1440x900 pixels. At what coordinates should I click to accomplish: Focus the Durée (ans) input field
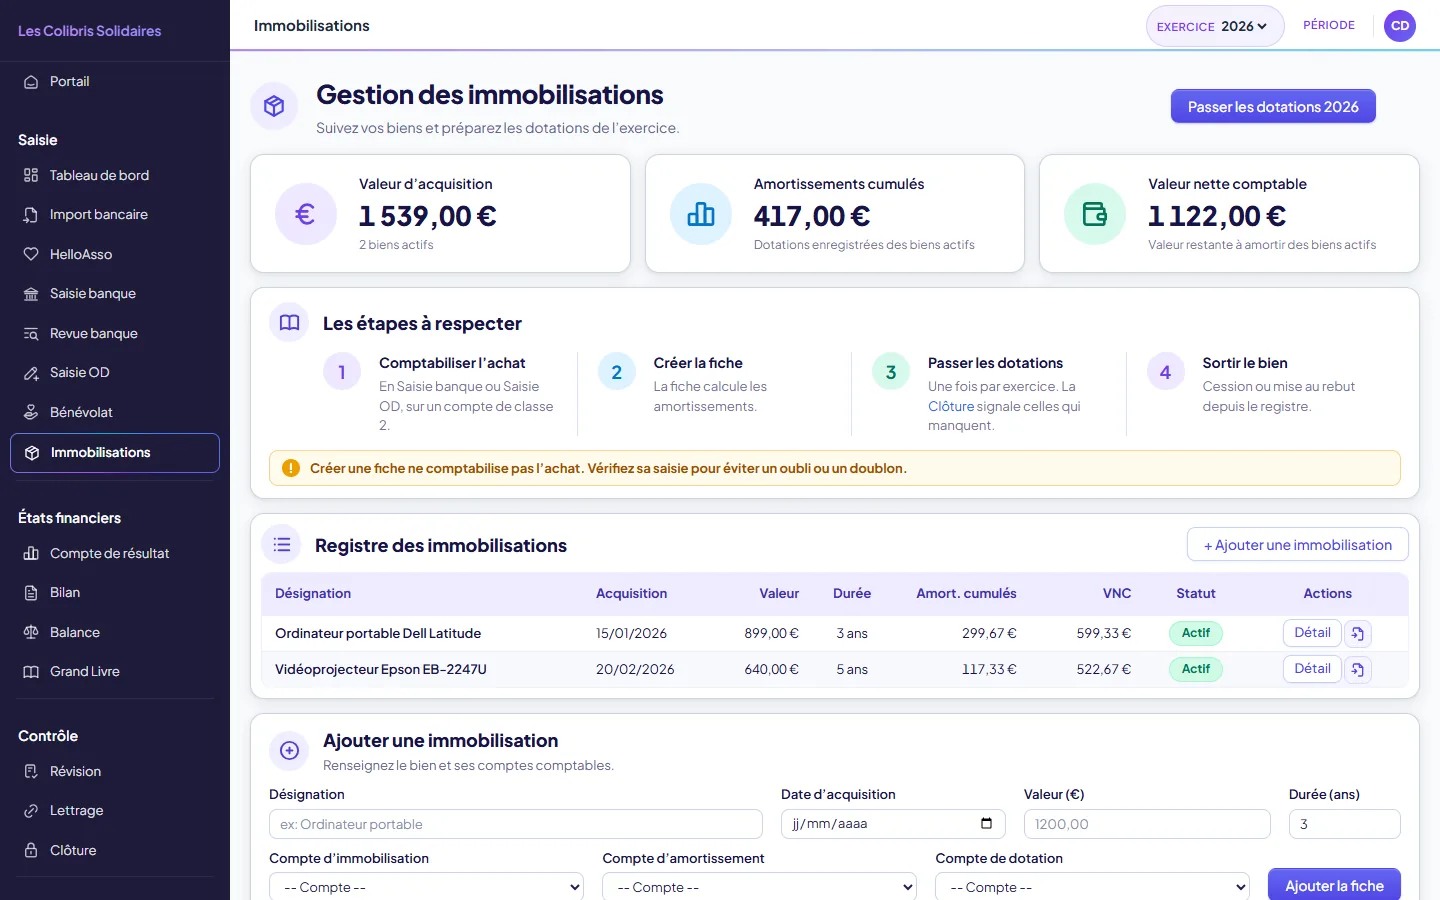pyautogui.click(x=1345, y=824)
